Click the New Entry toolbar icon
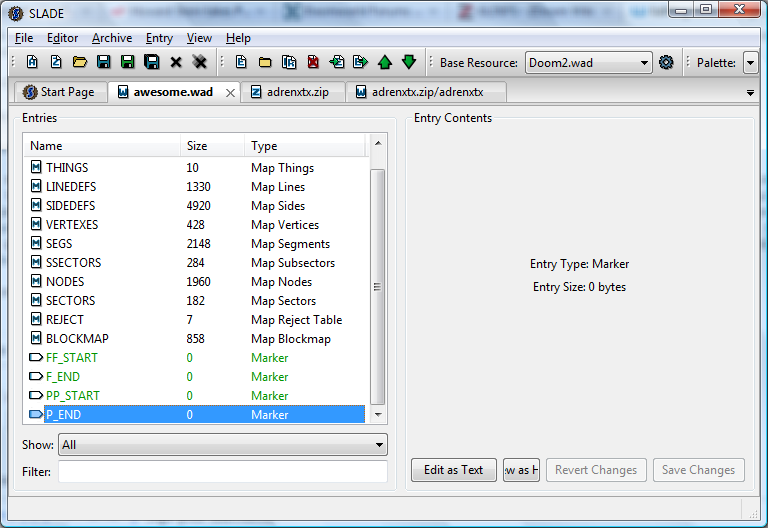Screen dimensions: 768x528 241,62
